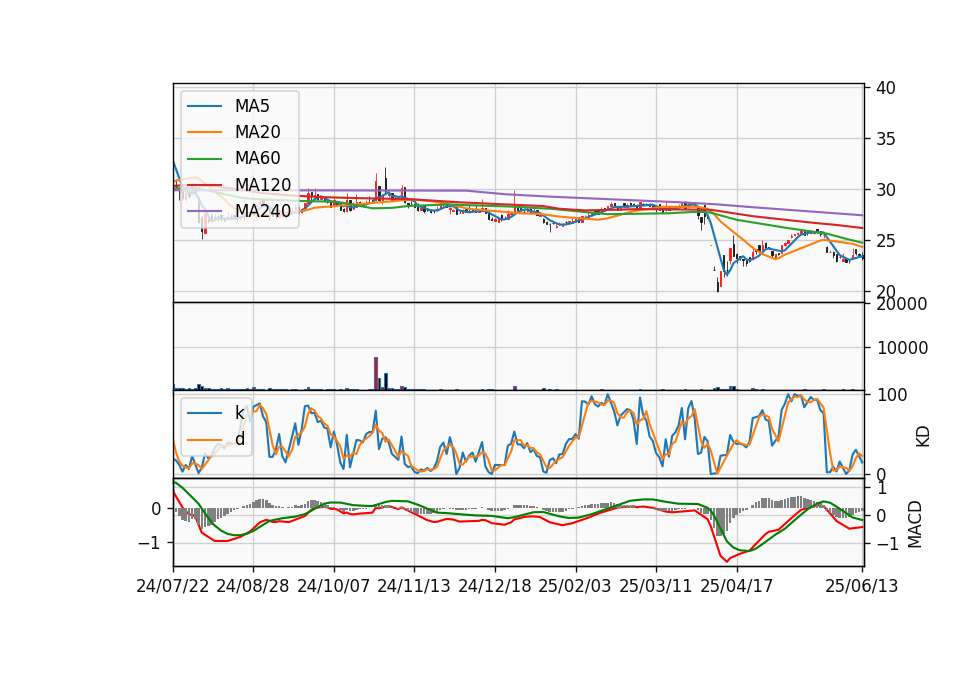Click the 24/08/28 date label
This screenshot has height=690, width=960.
point(253,586)
